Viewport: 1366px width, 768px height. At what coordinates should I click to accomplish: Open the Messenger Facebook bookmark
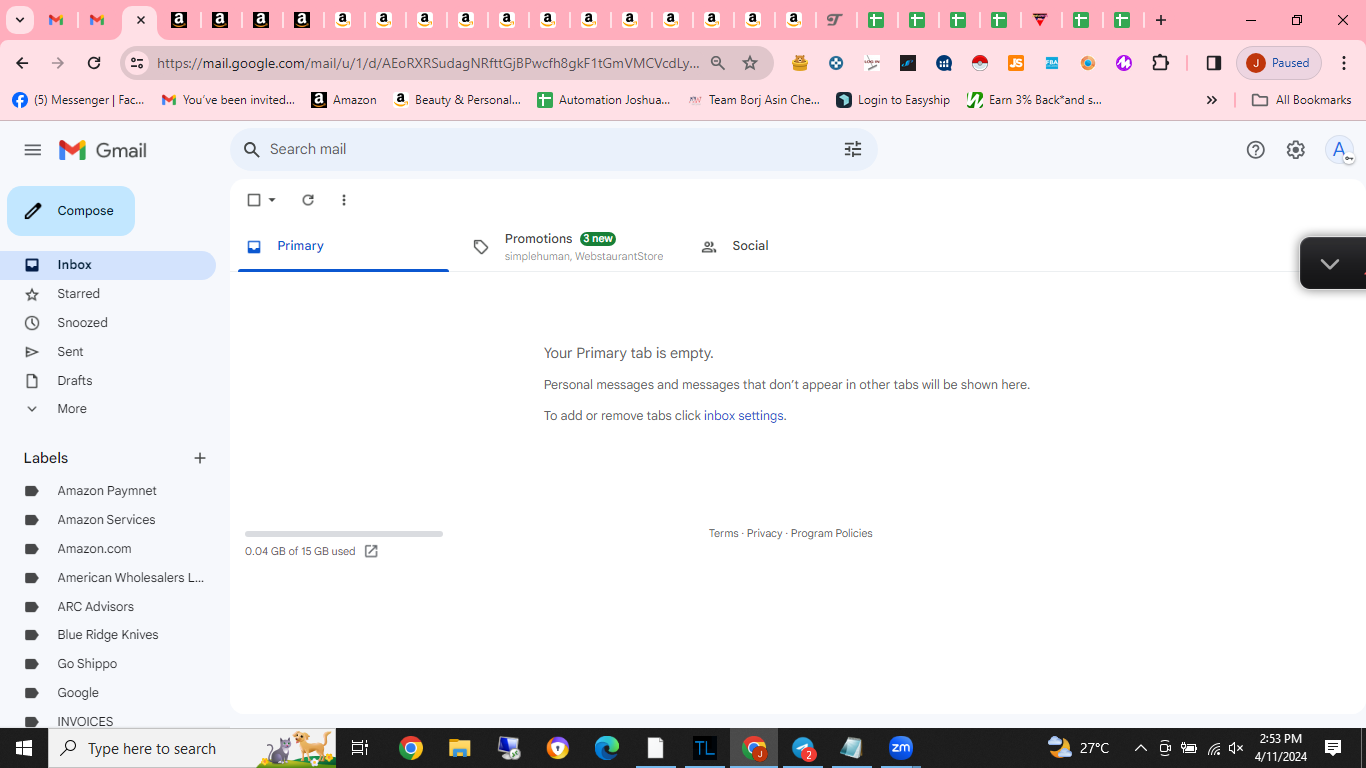pyautogui.click(x=79, y=100)
